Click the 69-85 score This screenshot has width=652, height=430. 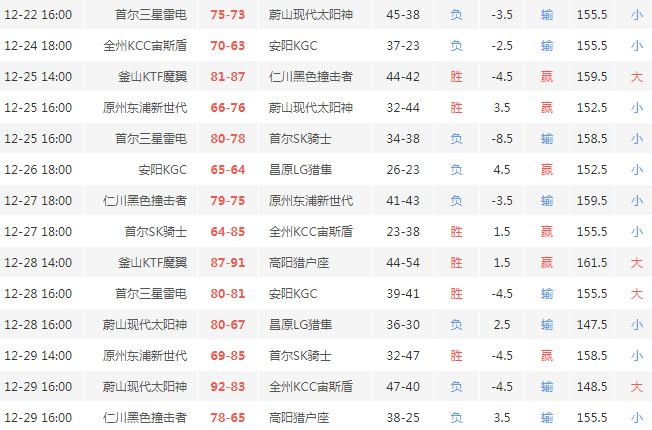(227, 356)
